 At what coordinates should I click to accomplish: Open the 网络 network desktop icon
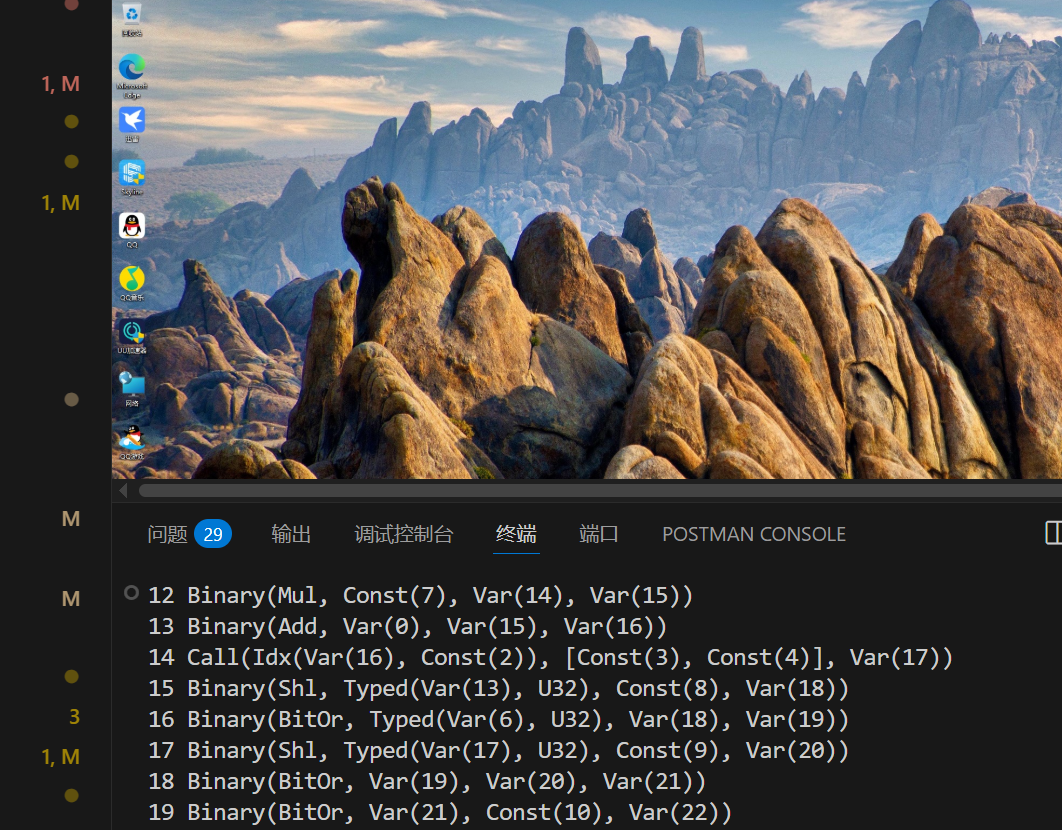[131, 386]
